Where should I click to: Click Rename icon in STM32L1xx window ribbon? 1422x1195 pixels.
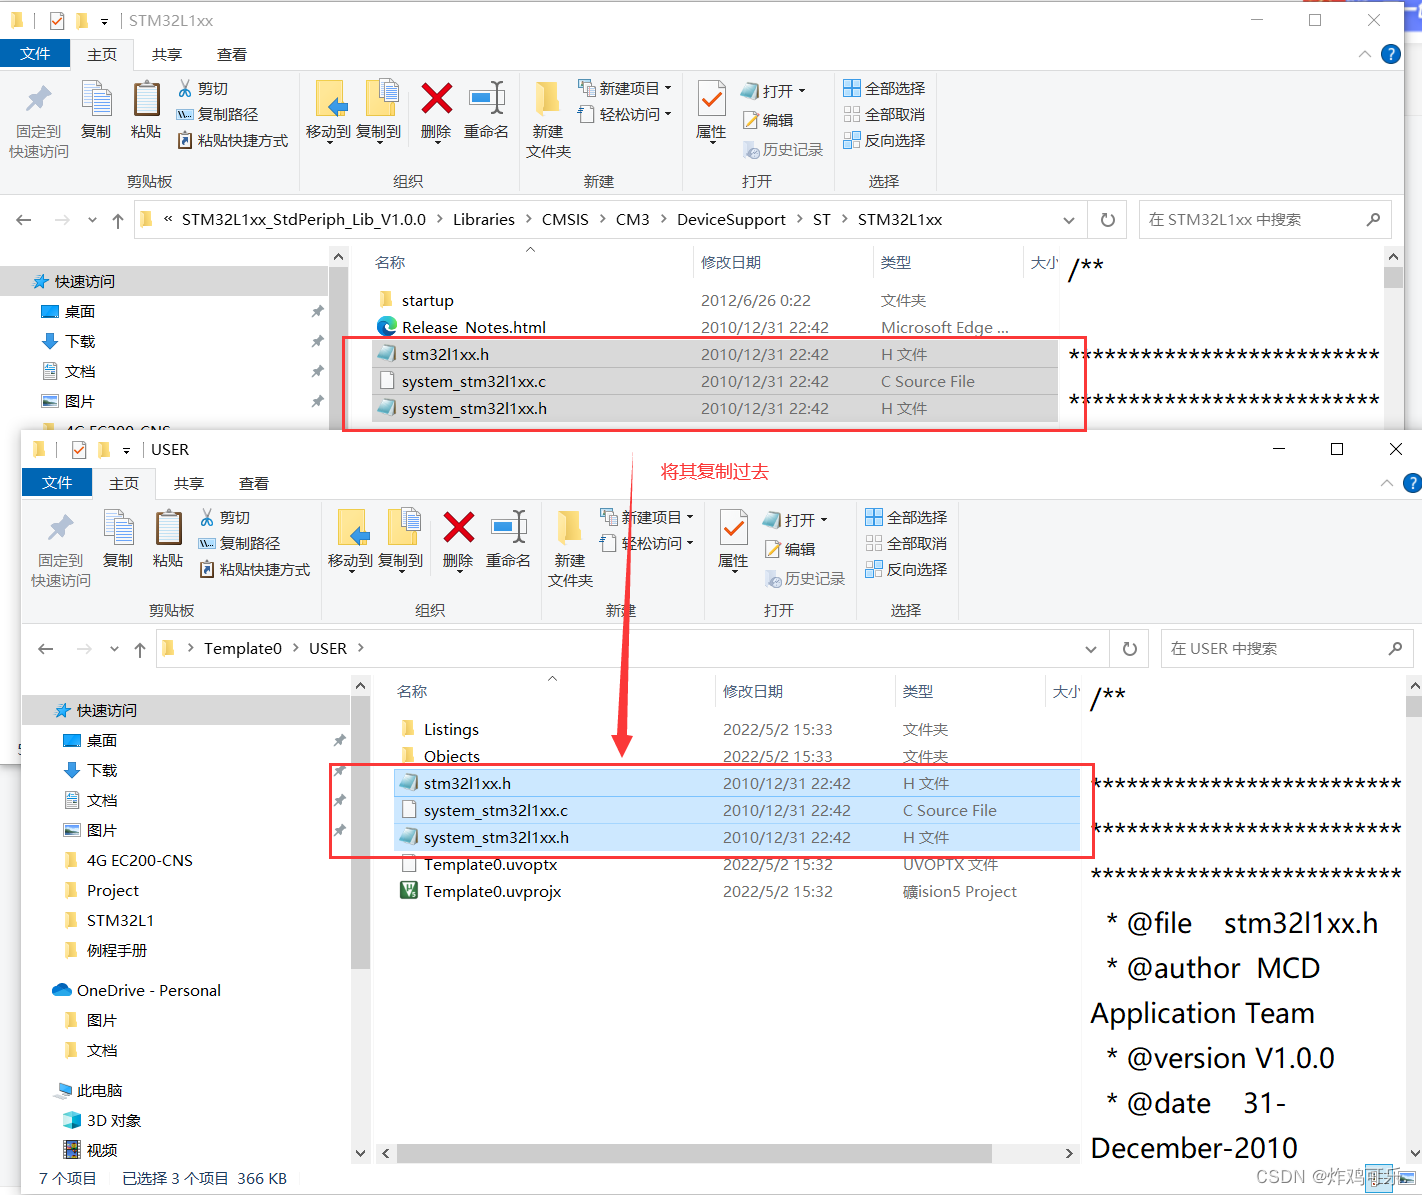coord(487,109)
